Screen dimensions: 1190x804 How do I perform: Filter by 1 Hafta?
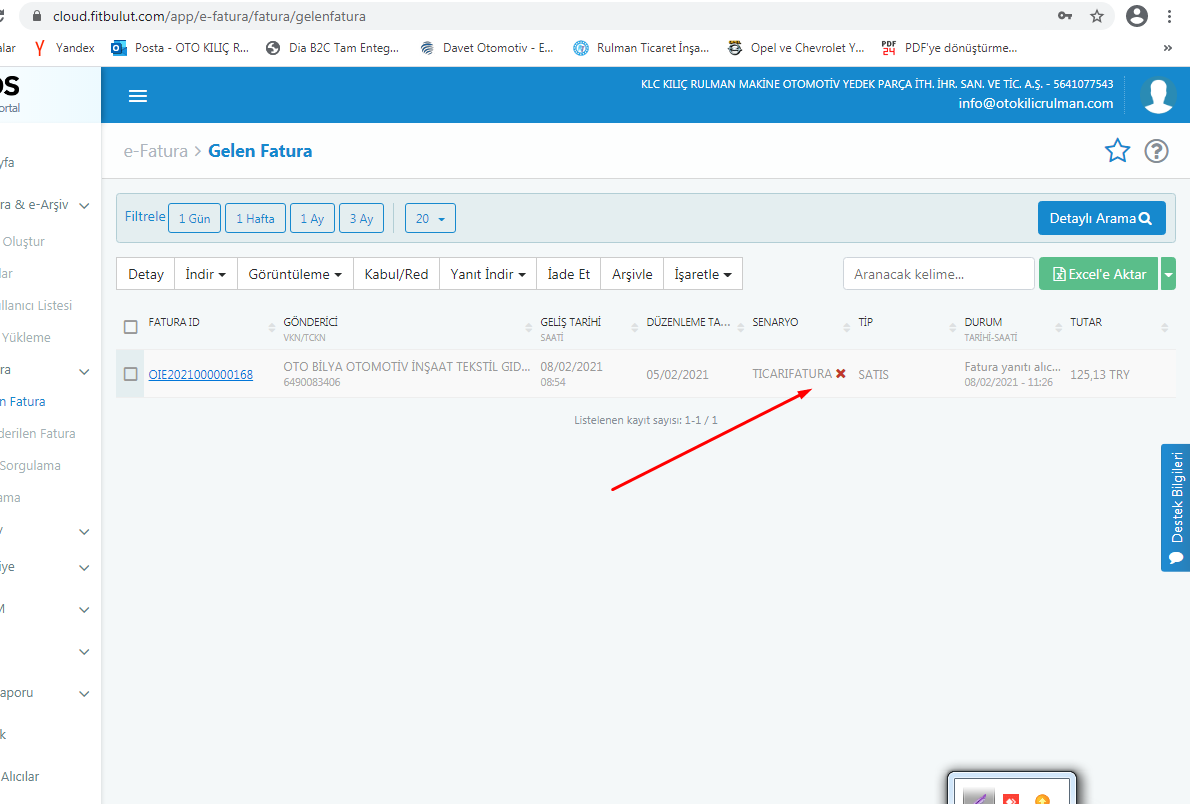[x=255, y=219]
